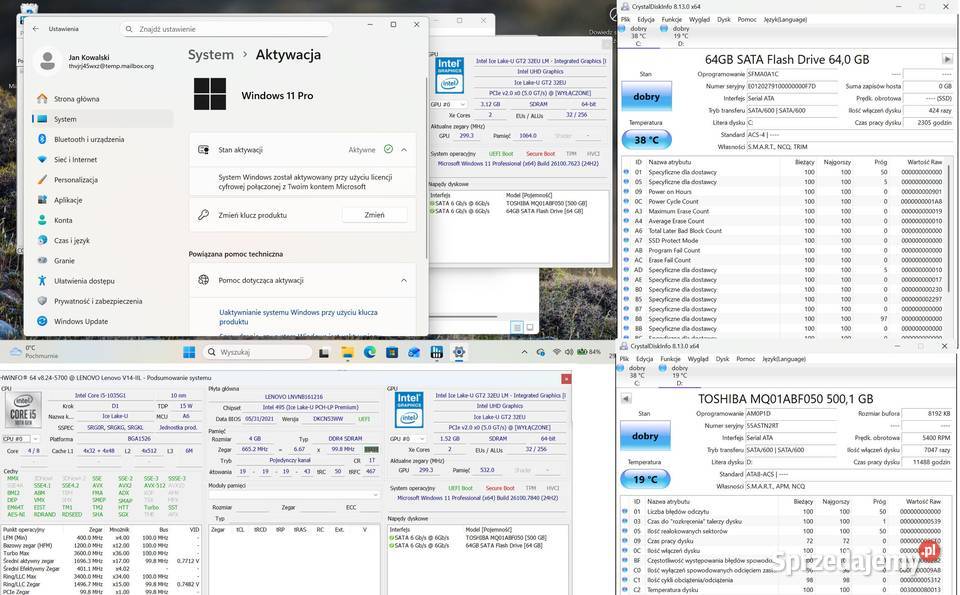This screenshot has width=960, height=595.
Task: Open Wygląd menu in TOSHIBA MQ01ABF050 window
Action: coord(698,359)
